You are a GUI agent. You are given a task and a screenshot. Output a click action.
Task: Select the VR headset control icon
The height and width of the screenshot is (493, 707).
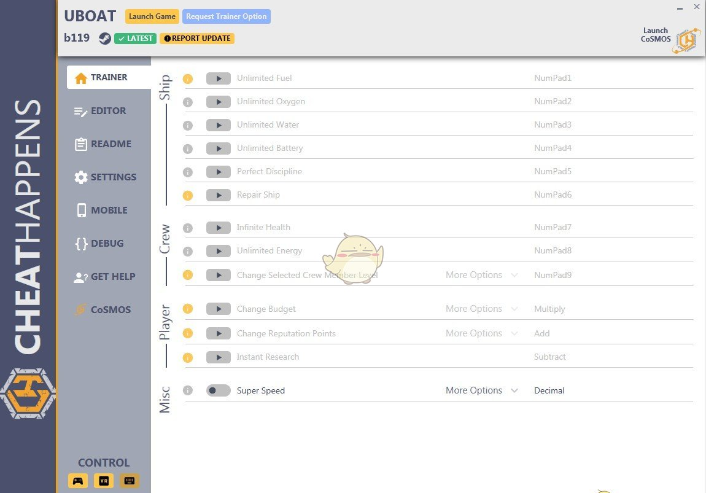[x=104, y=481]
